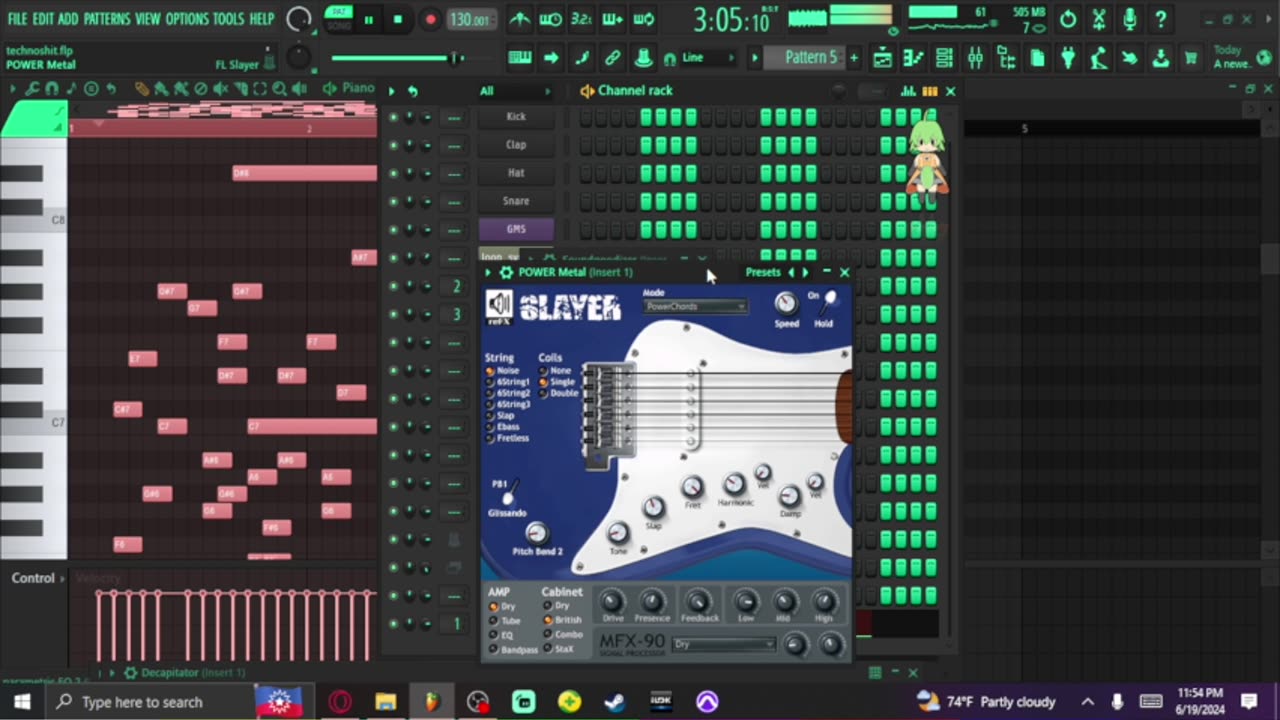This screenshot has width=1280, height=720.
Task: Open POWER Metal plugin gear options
Action: click(506, 272)
